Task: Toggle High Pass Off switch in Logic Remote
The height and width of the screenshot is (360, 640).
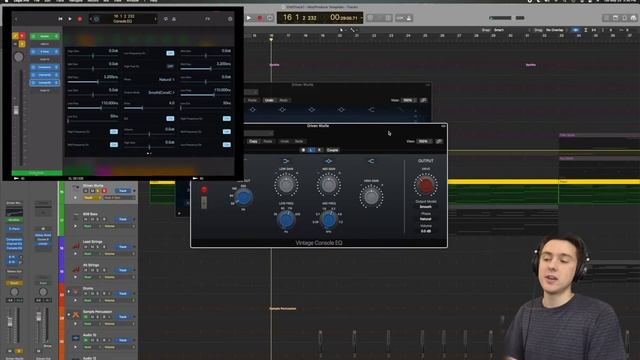Action: click(x=170, y=66)
